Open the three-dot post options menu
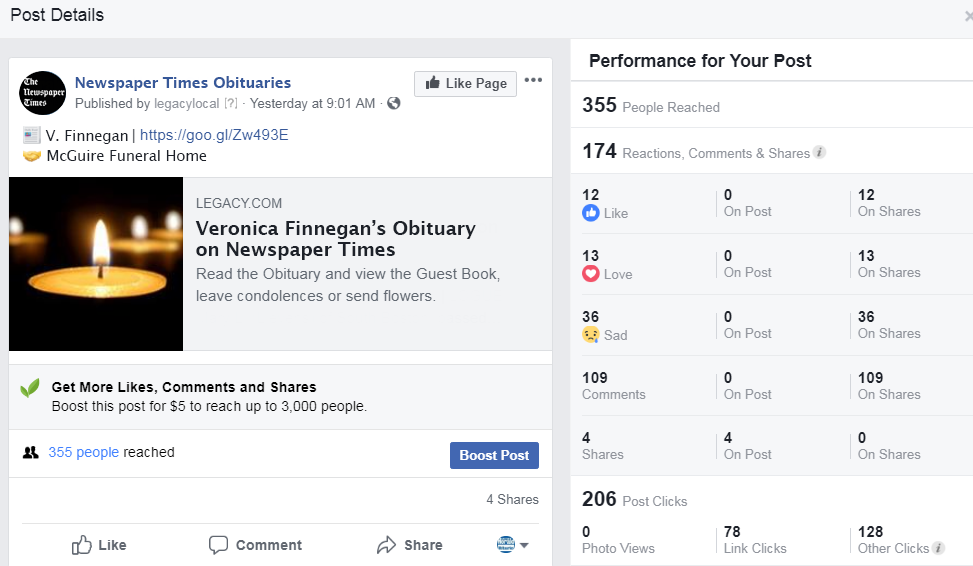The width and height of the screenshot is (973, 566). pyautogui.click(x=533, y=80)
